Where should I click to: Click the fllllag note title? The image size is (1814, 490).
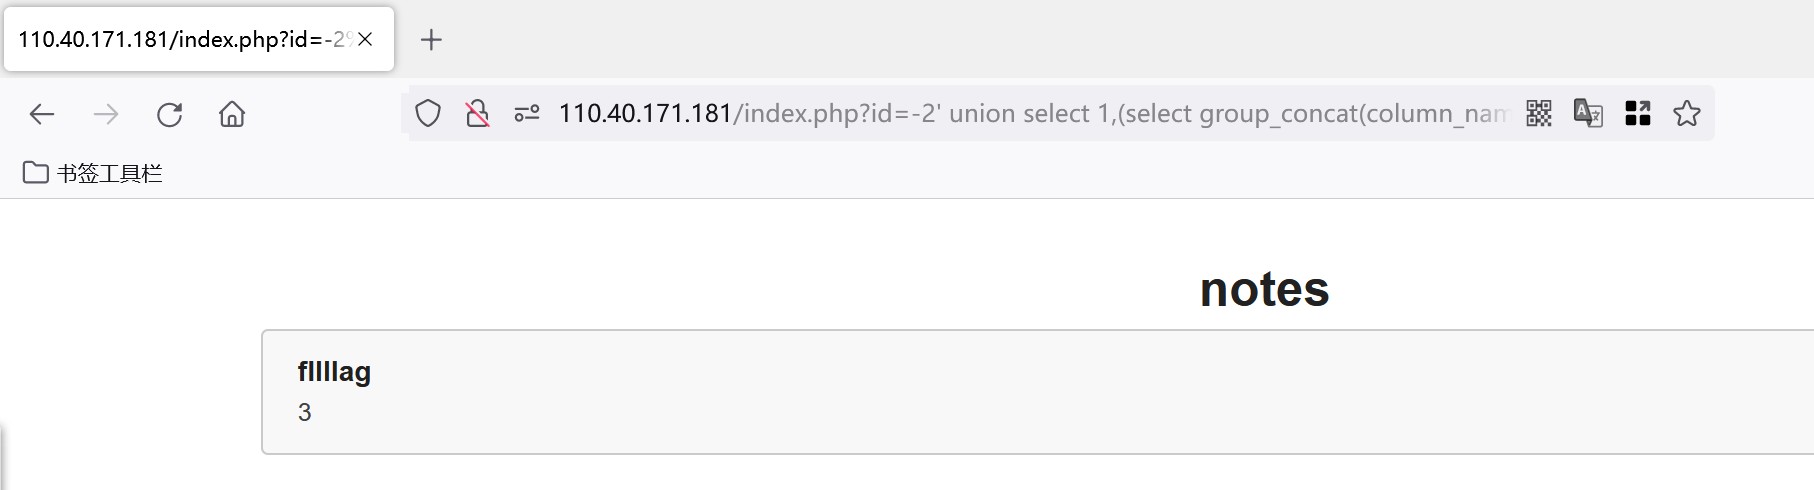coord(334,372)
